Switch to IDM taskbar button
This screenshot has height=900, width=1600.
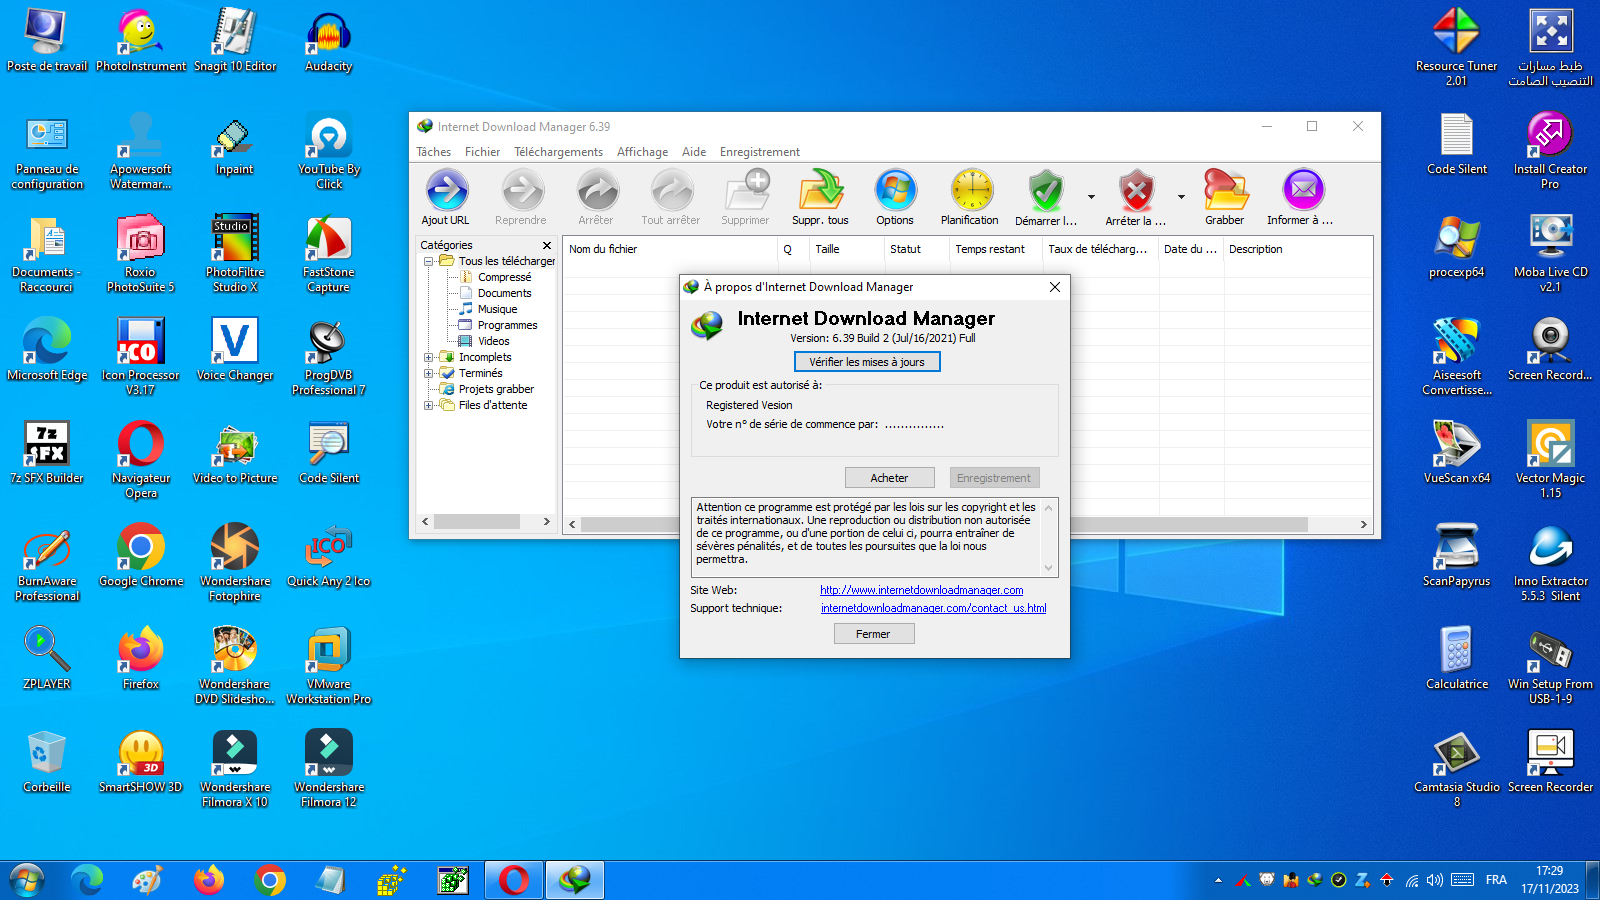575,880
